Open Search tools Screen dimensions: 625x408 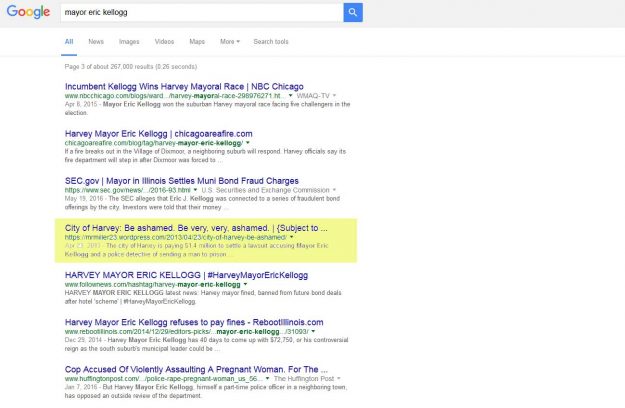[x=271, y=41]
